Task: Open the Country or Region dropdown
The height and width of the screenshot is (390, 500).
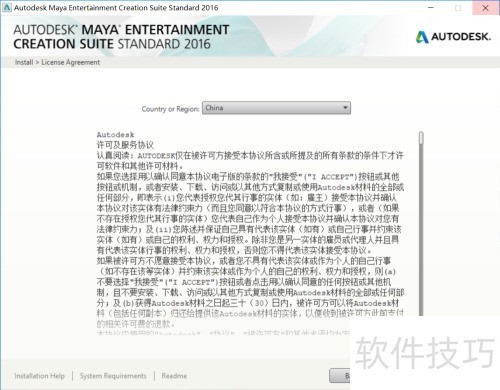Action: coord(276,108)
